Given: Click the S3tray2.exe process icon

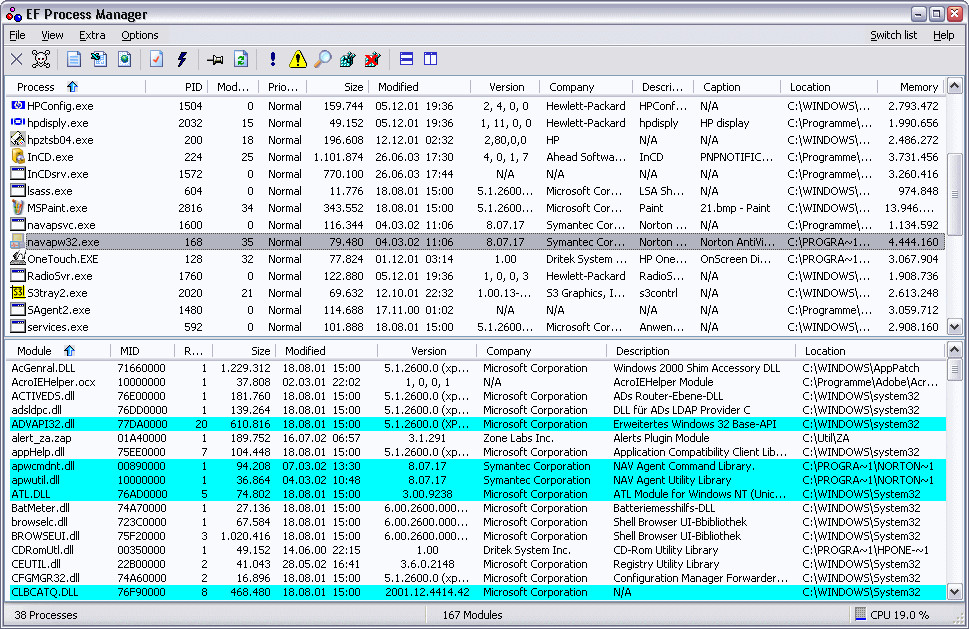Looking at the screenshot, I should pos(18,292).
